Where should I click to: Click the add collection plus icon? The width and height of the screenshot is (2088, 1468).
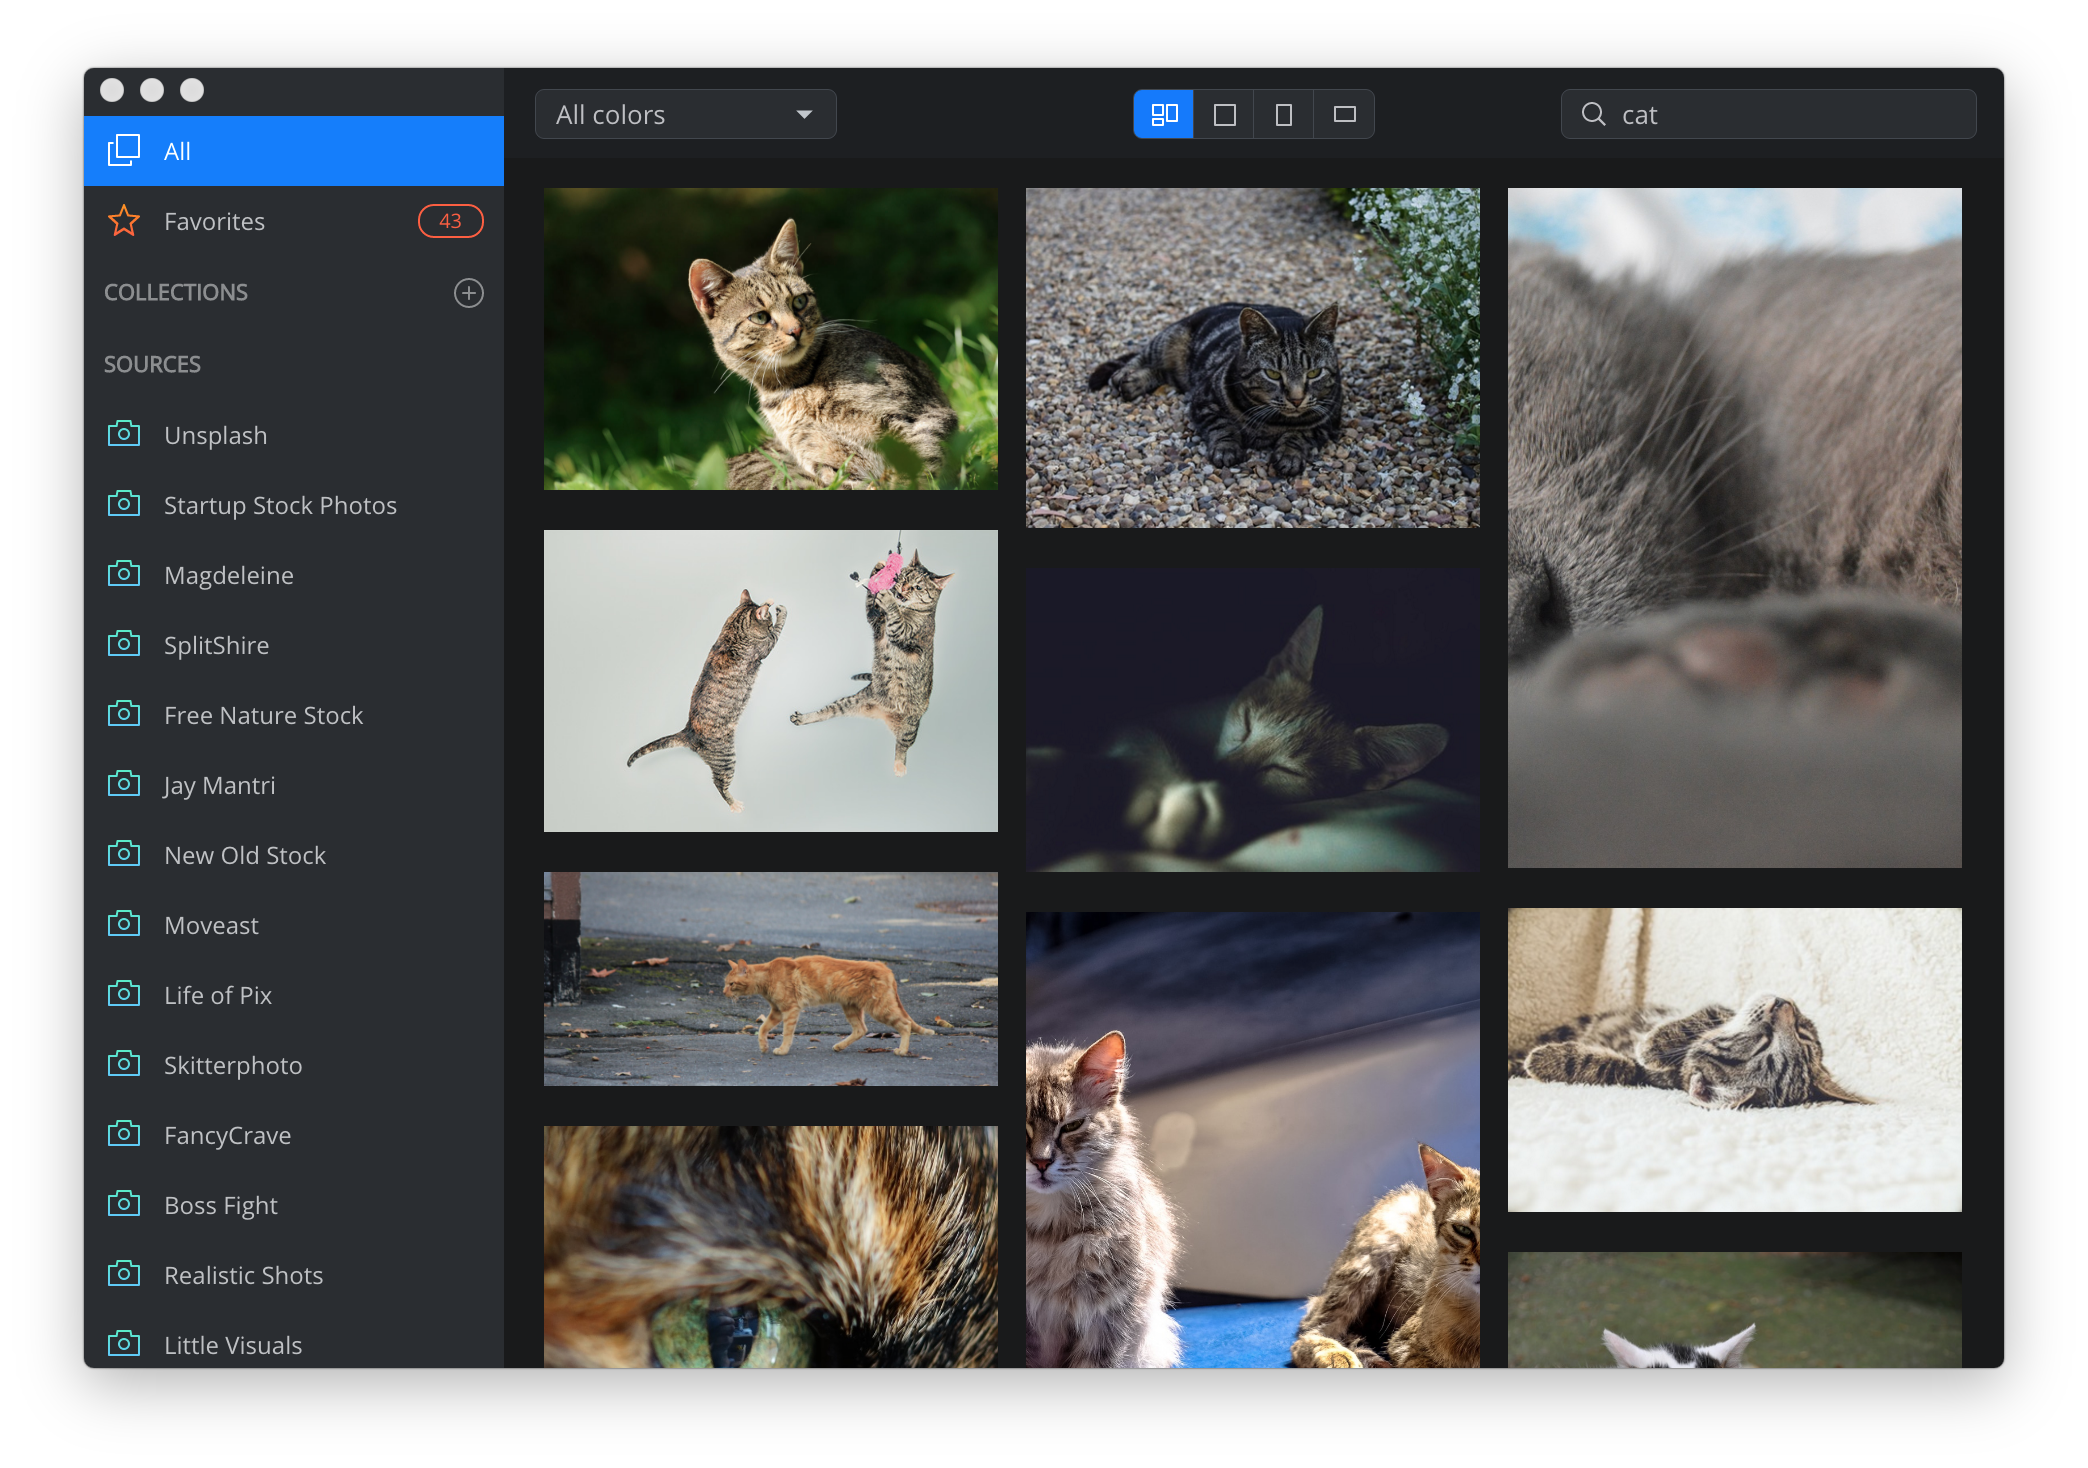coord(468,293)
